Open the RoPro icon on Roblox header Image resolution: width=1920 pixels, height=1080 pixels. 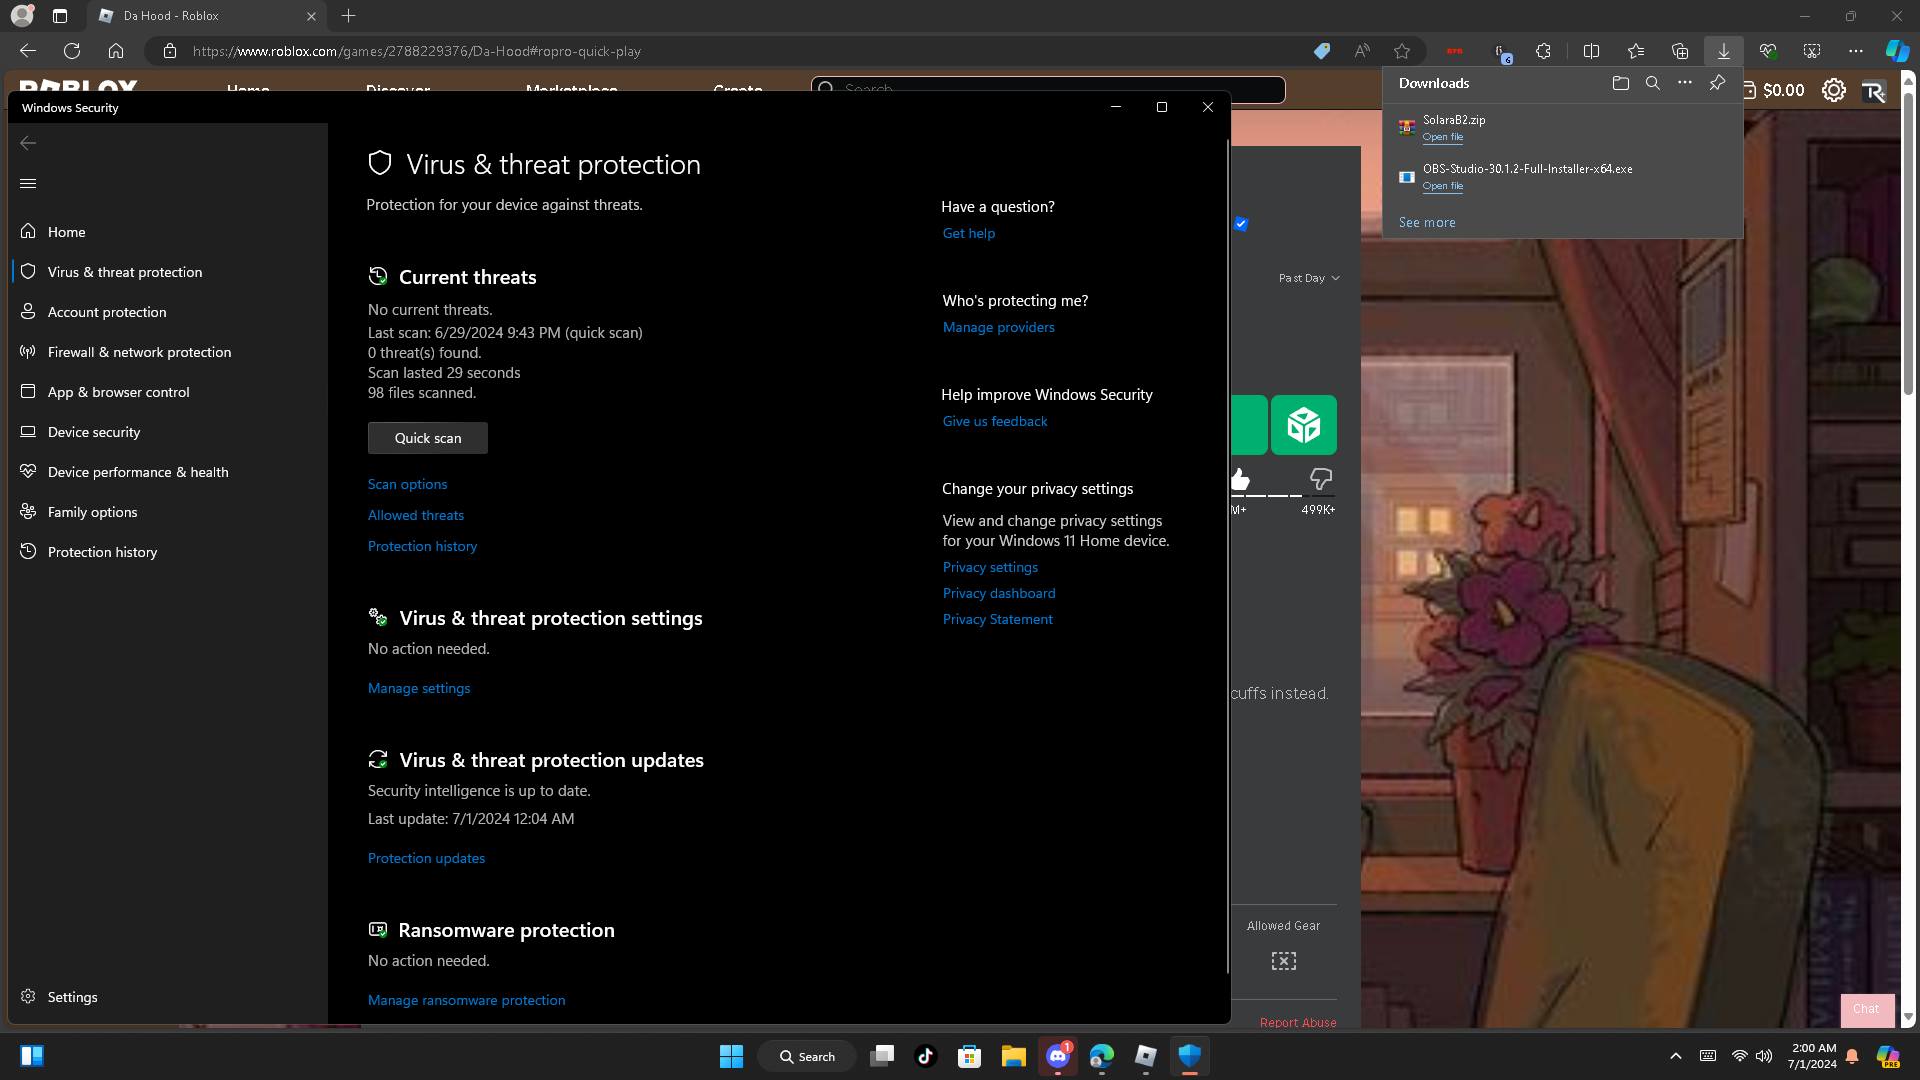1874,90
